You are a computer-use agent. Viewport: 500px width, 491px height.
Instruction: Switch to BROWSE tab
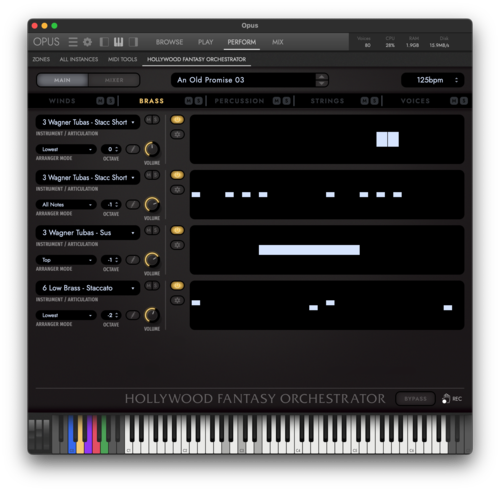(x=169, y=42)
